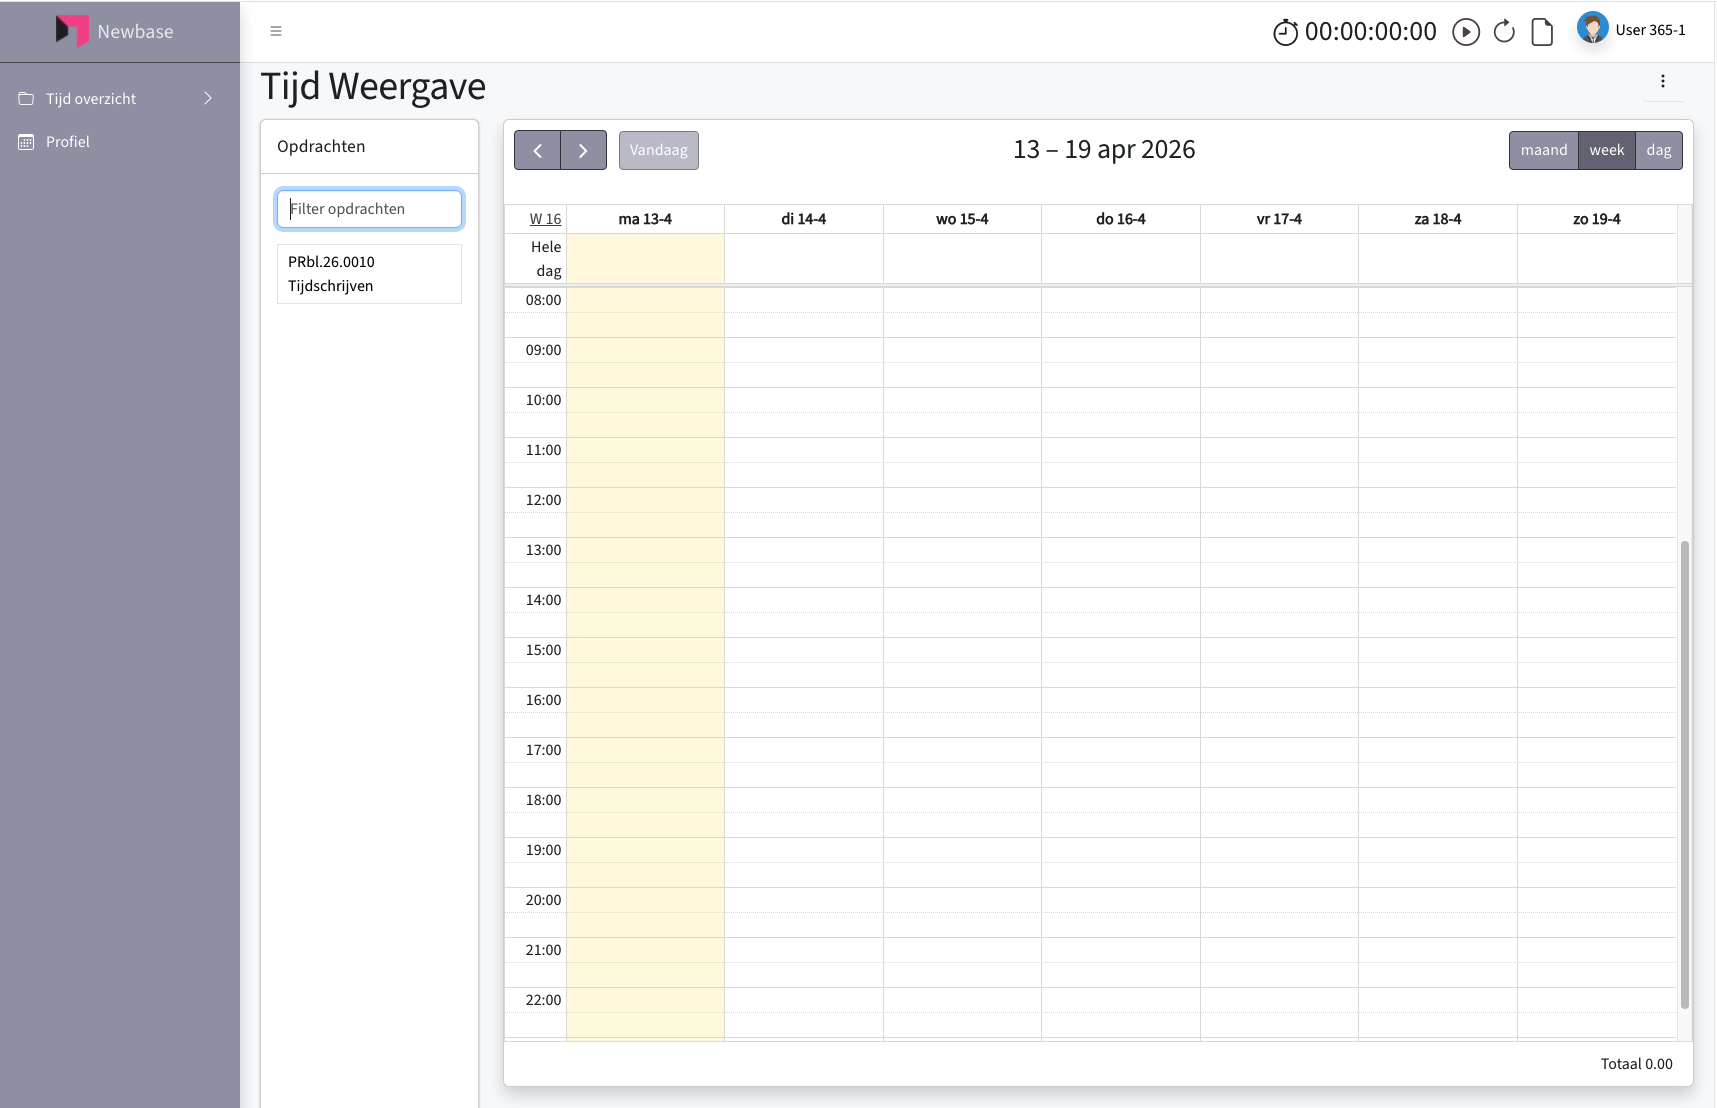
Task: Click the document icon next to timer
Action: click(x=1542, y=32)
